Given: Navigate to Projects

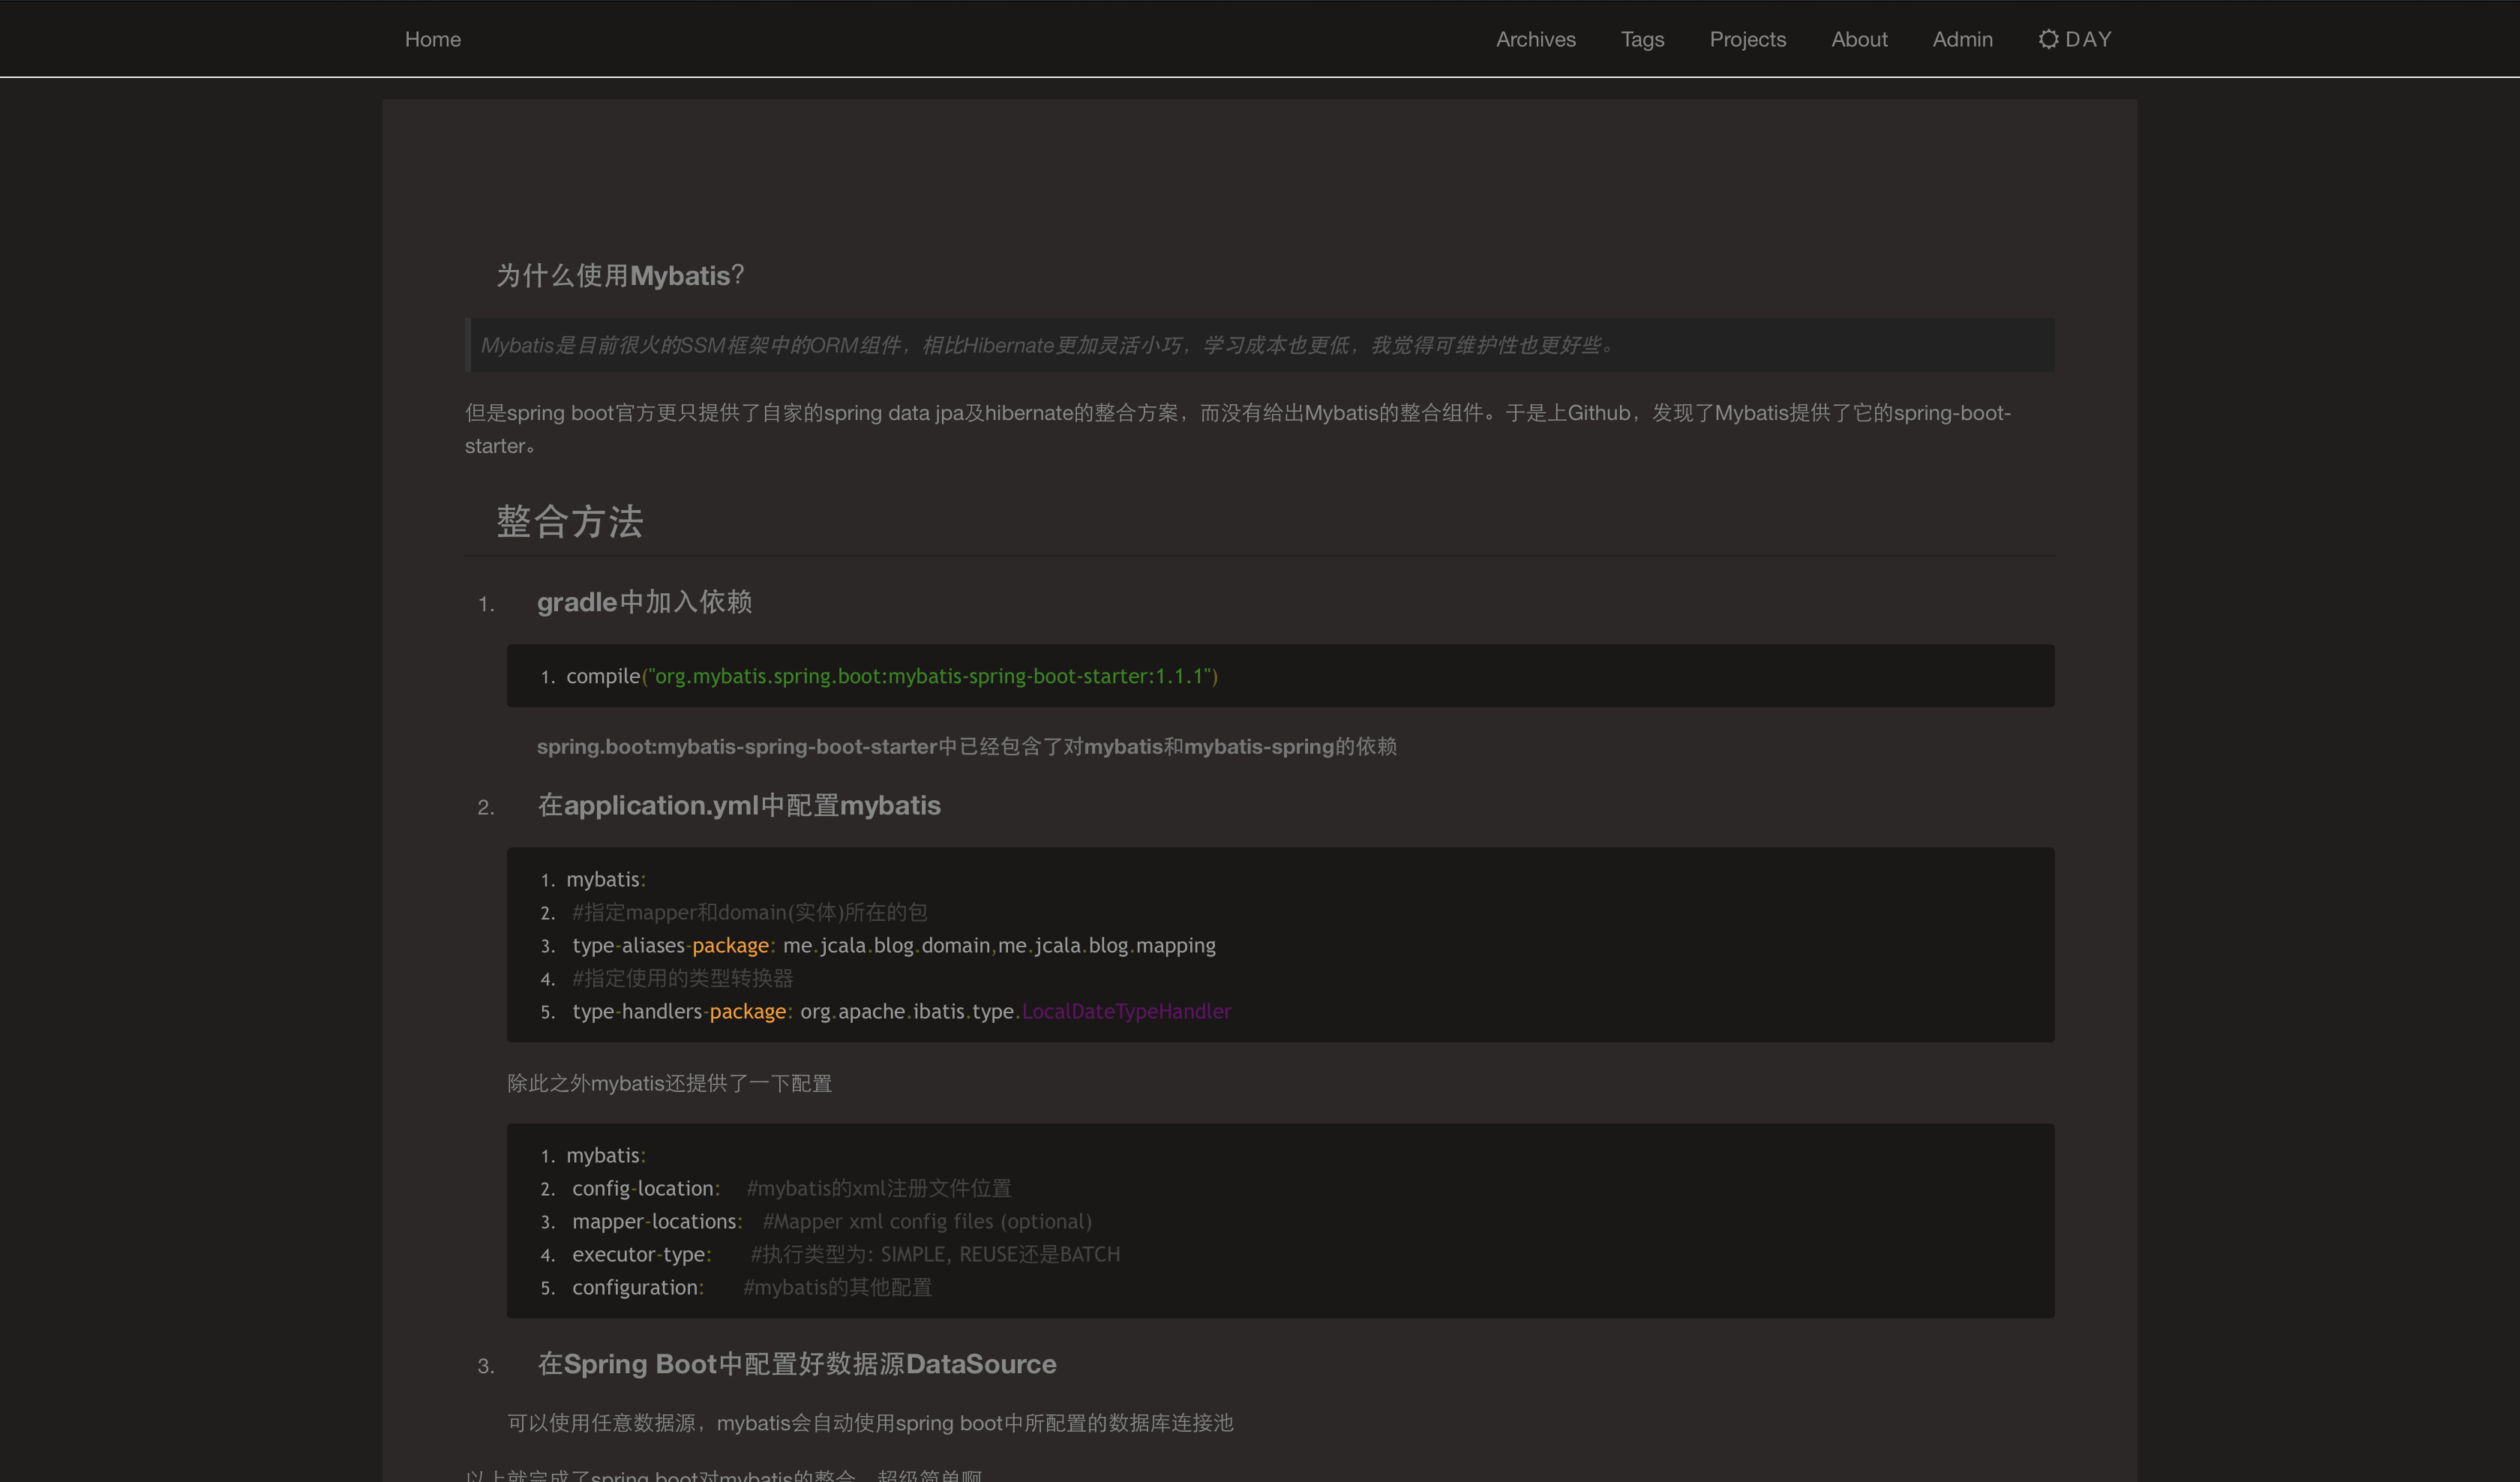Looking at the screenshot, I should pos(1747,39).
